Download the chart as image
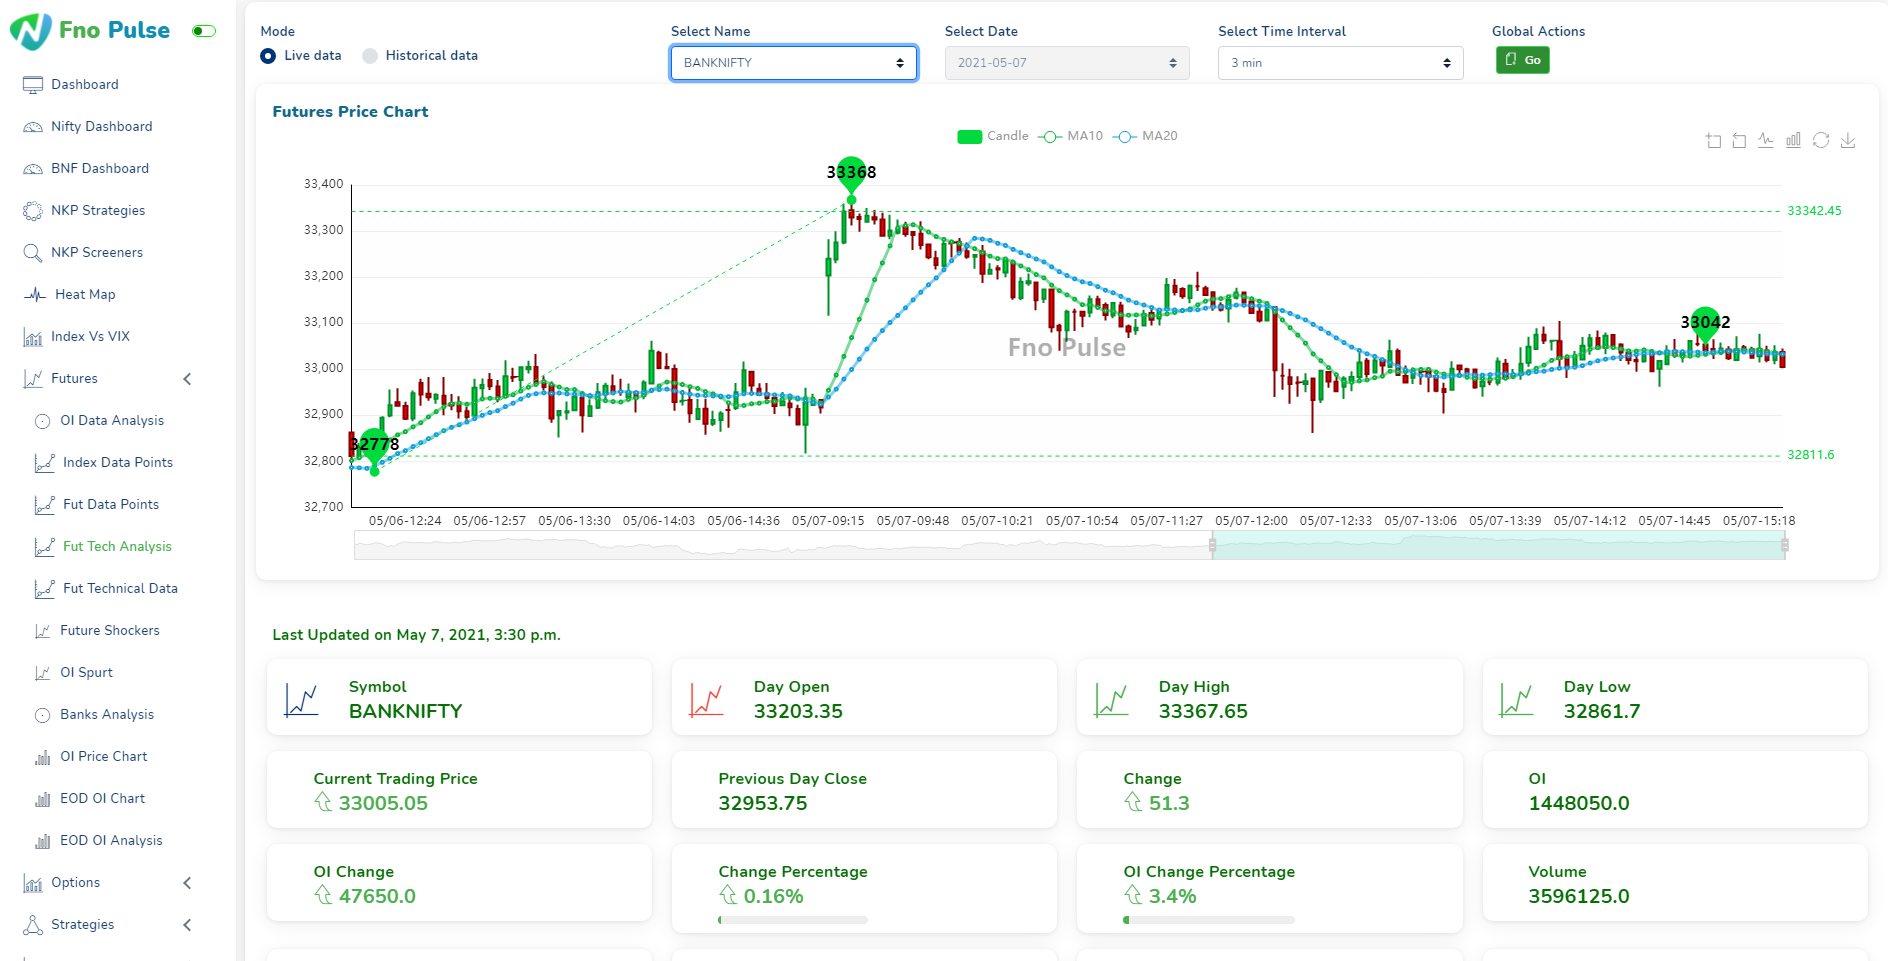 pos(1848,141)
